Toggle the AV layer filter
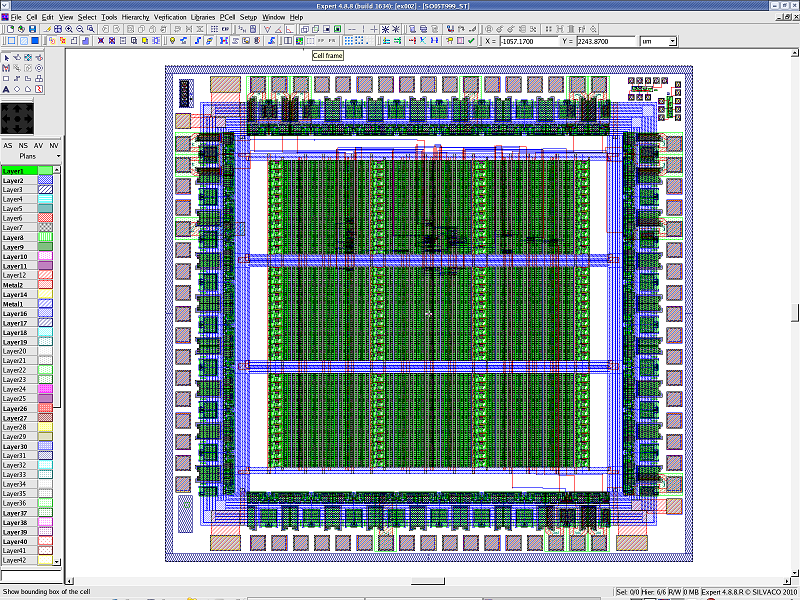The width and height of the screenshot is (800, 600). pyautogui.click(x=39, y=146)
